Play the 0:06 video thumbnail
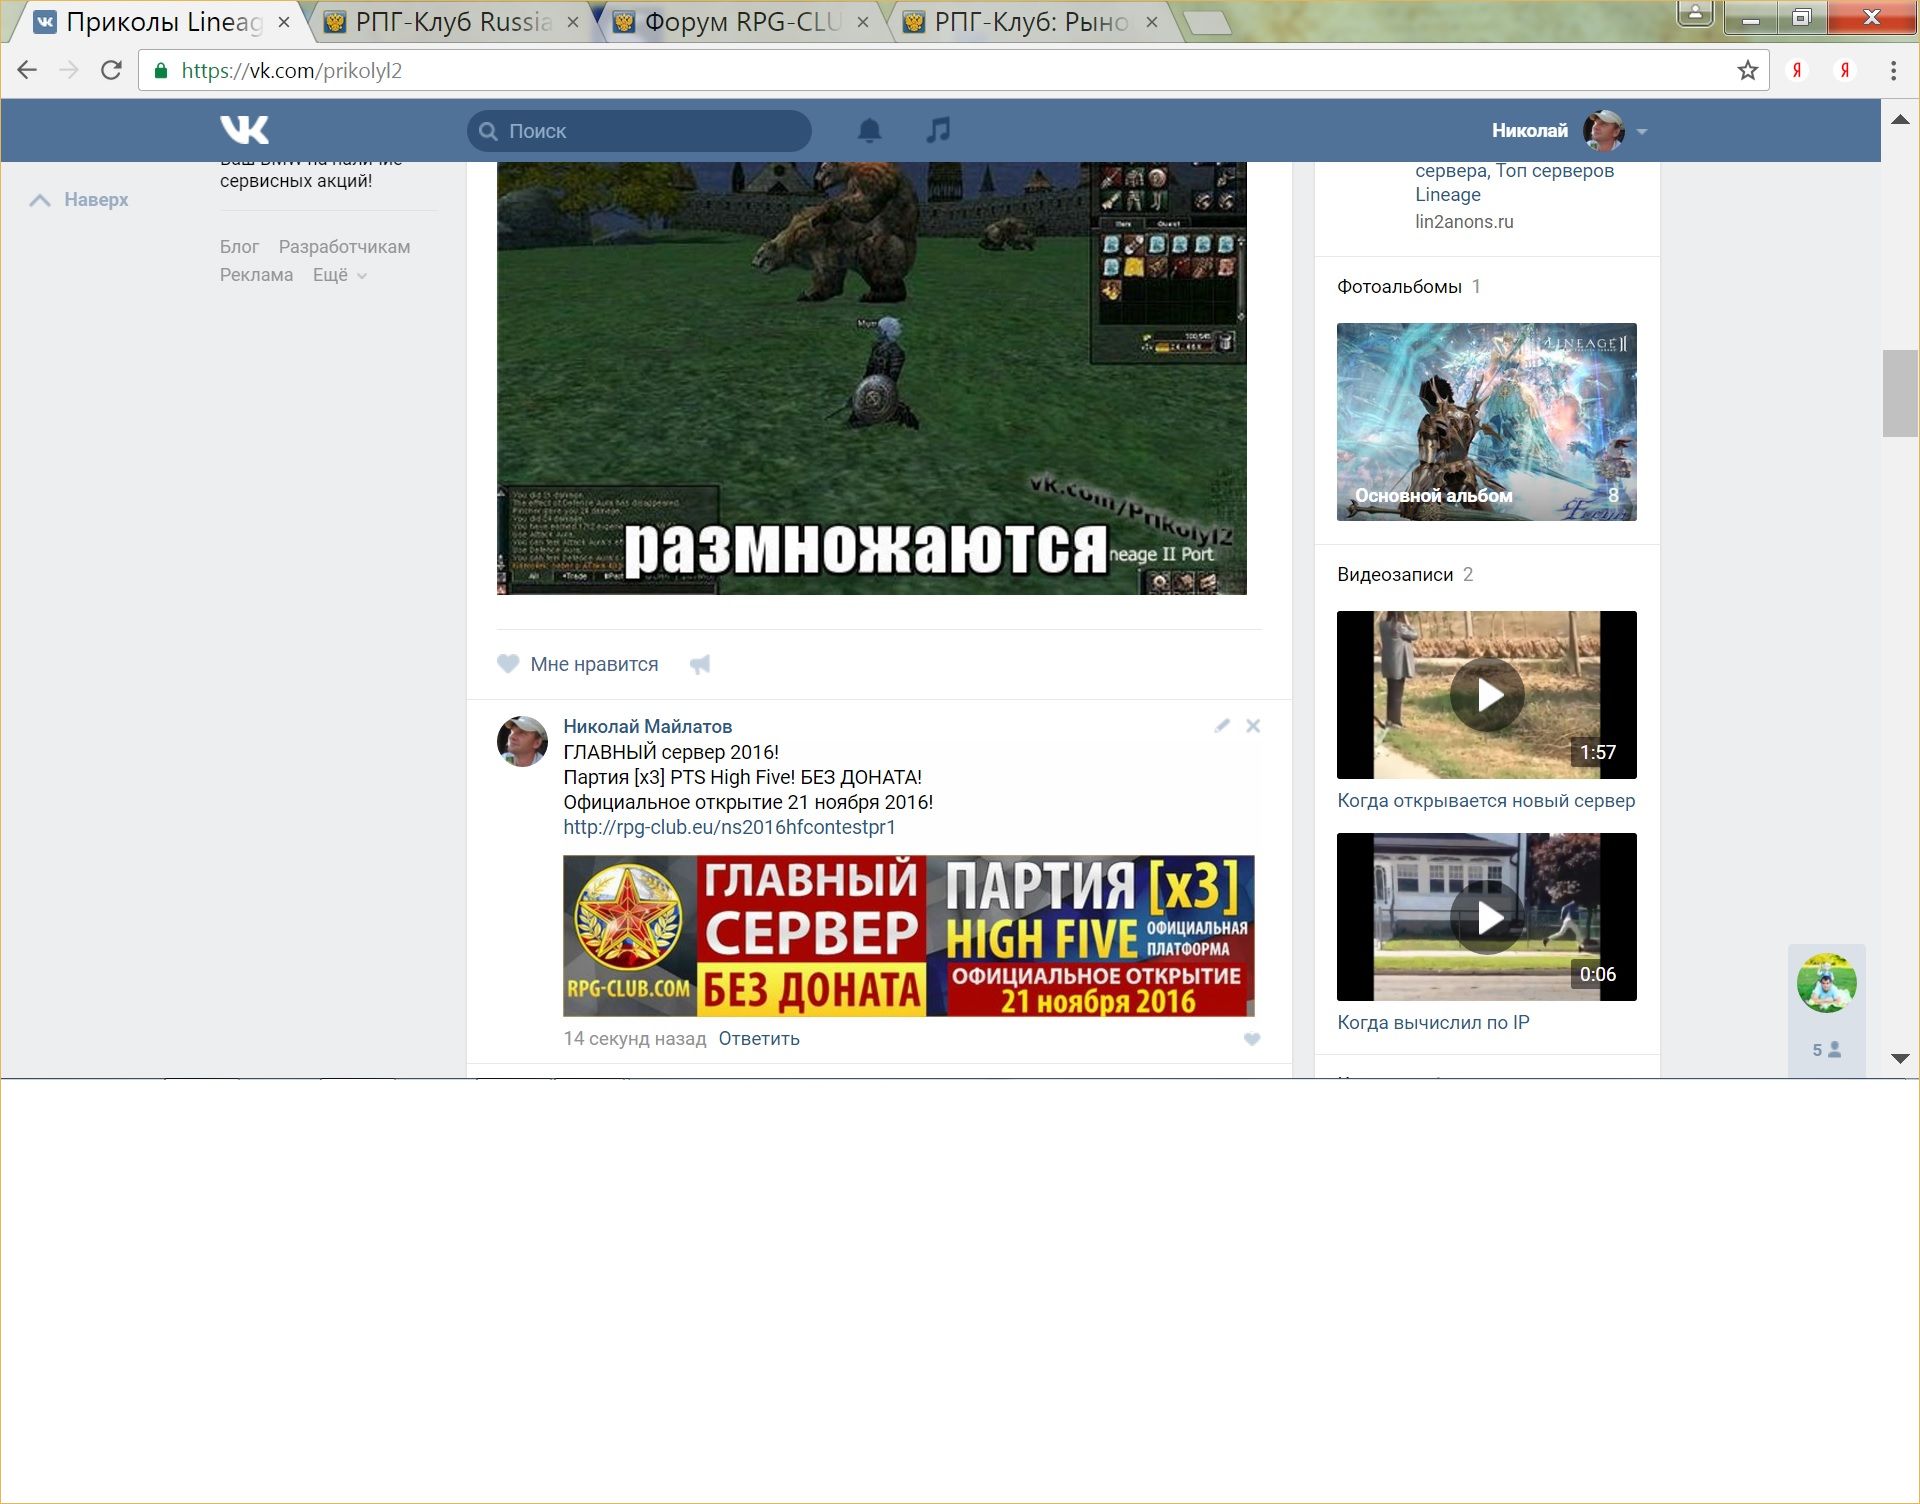This screenshot has width=1920, height=1504. pos(1487,917)
